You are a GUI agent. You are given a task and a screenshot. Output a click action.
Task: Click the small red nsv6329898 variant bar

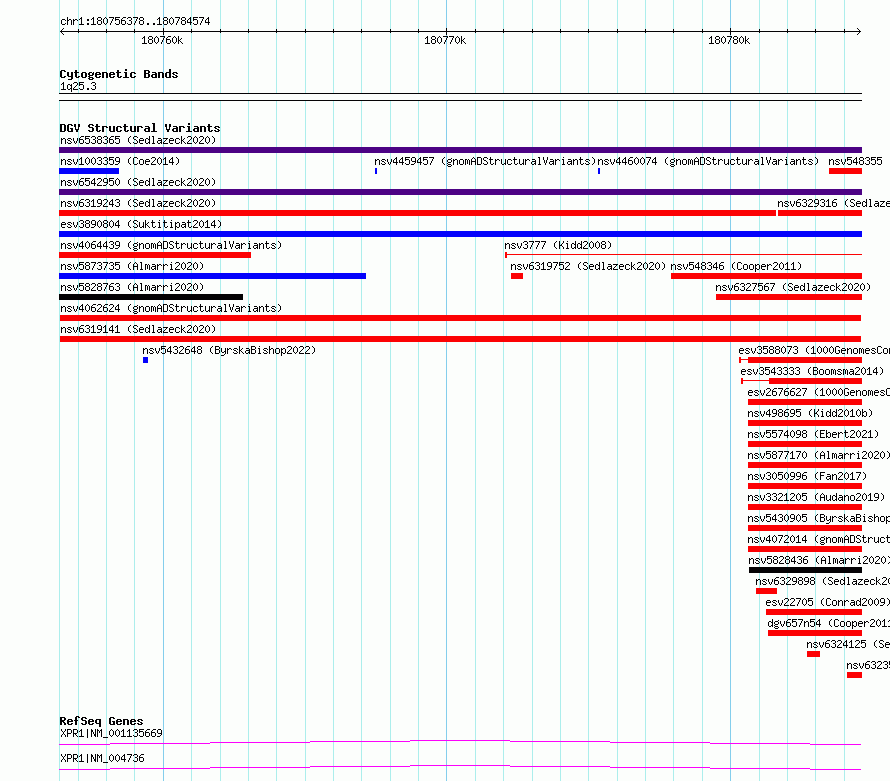(x=766, y=591)
